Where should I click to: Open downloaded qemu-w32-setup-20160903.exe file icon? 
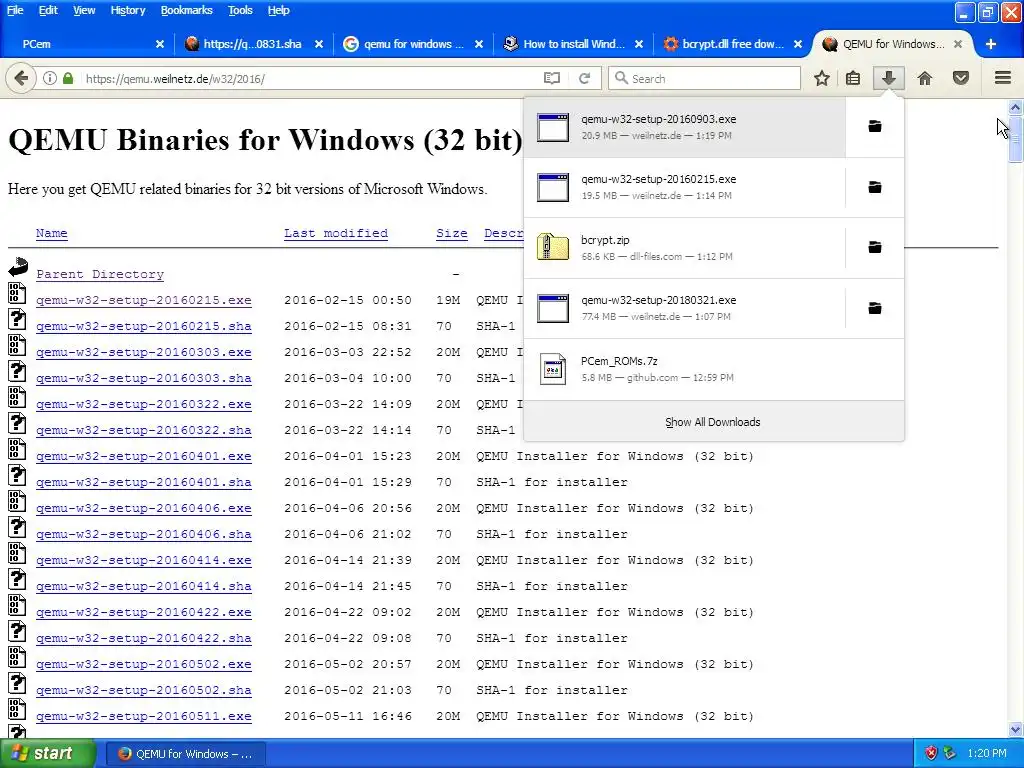(552, 127)
